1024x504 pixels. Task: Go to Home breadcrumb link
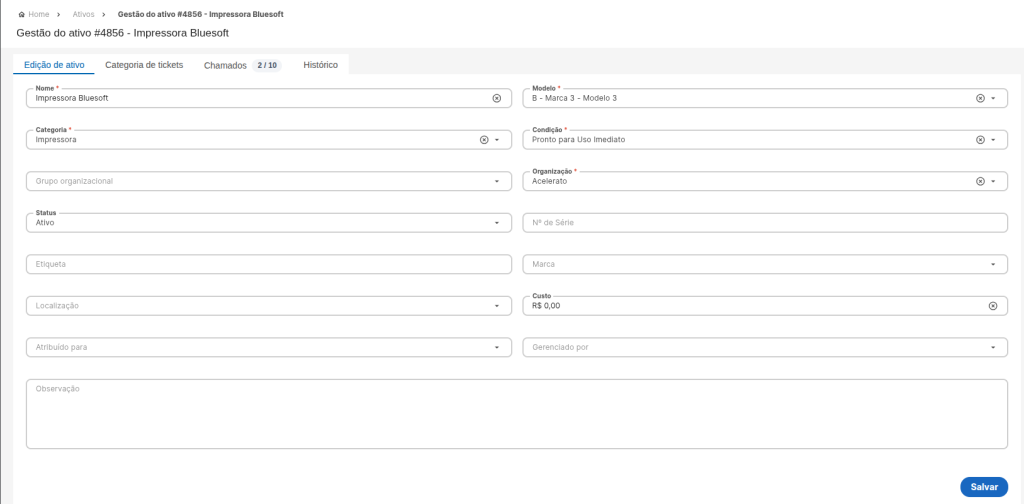tap(39, 14)
